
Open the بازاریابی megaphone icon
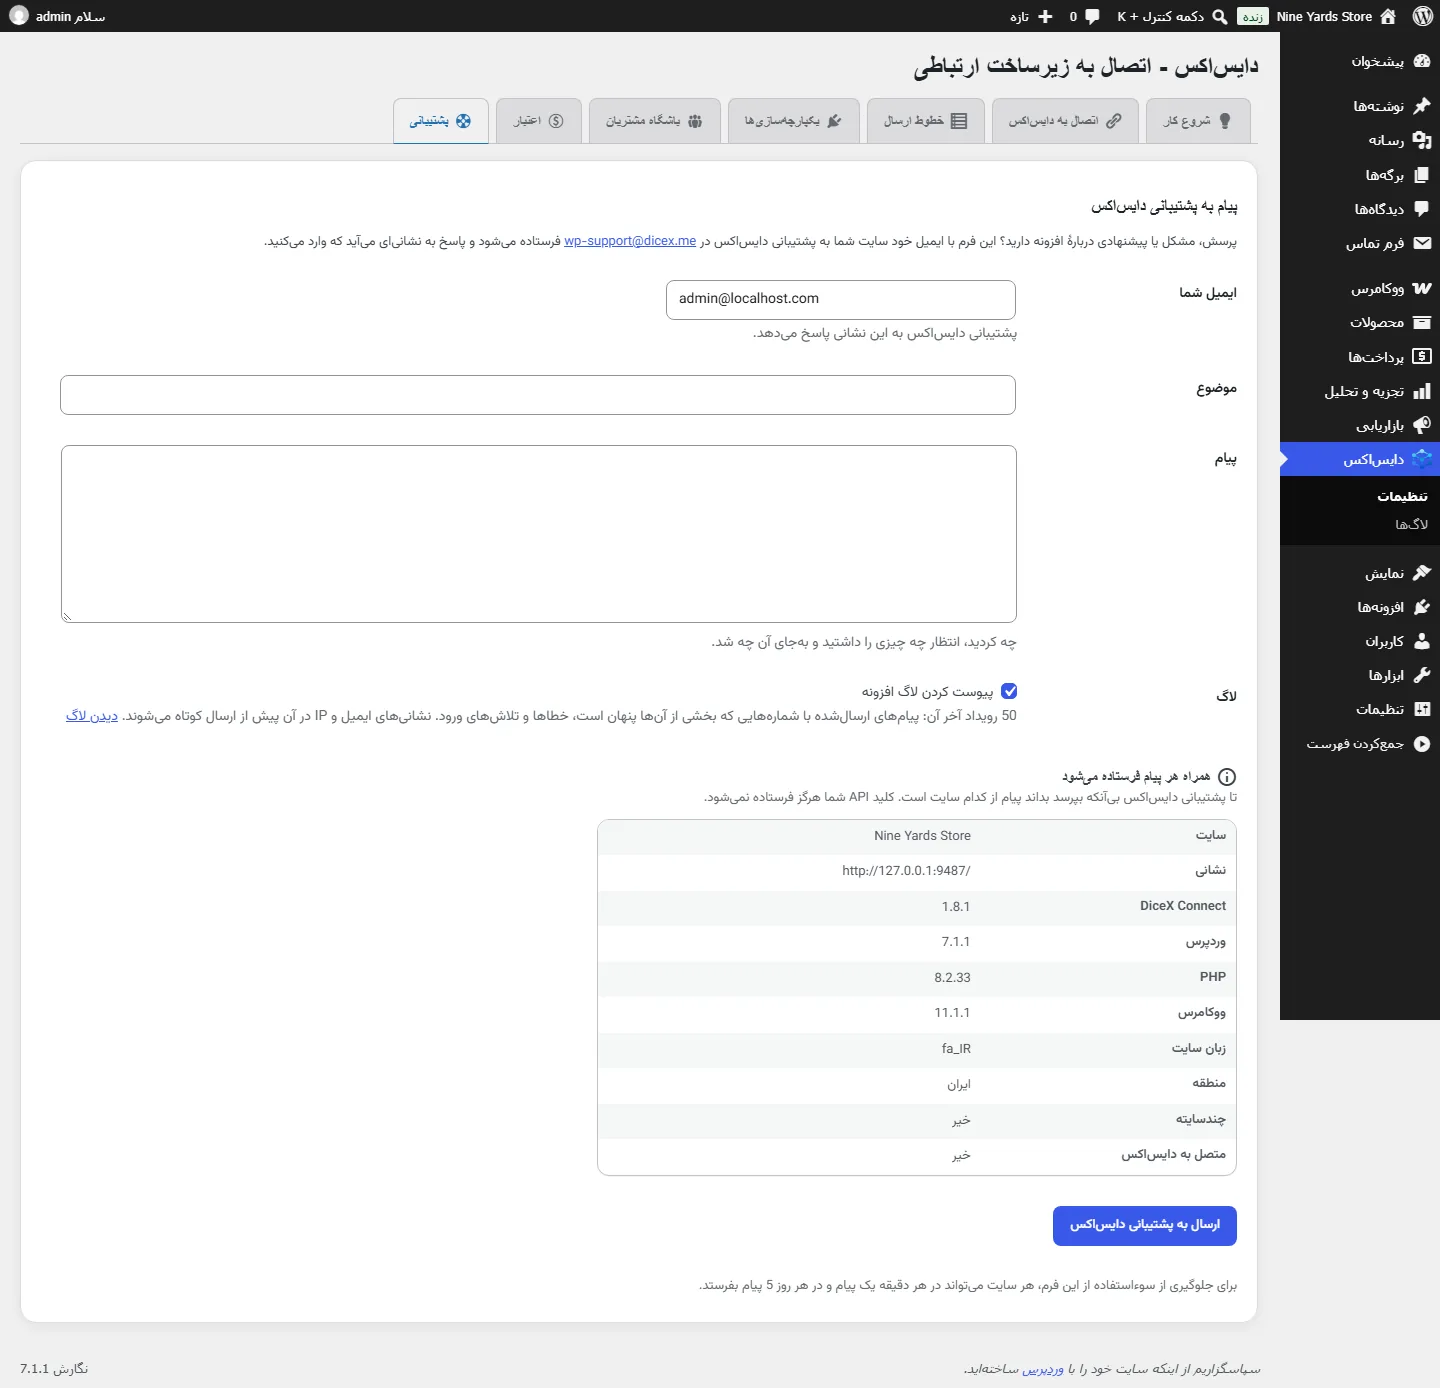tap(1422, 425)
